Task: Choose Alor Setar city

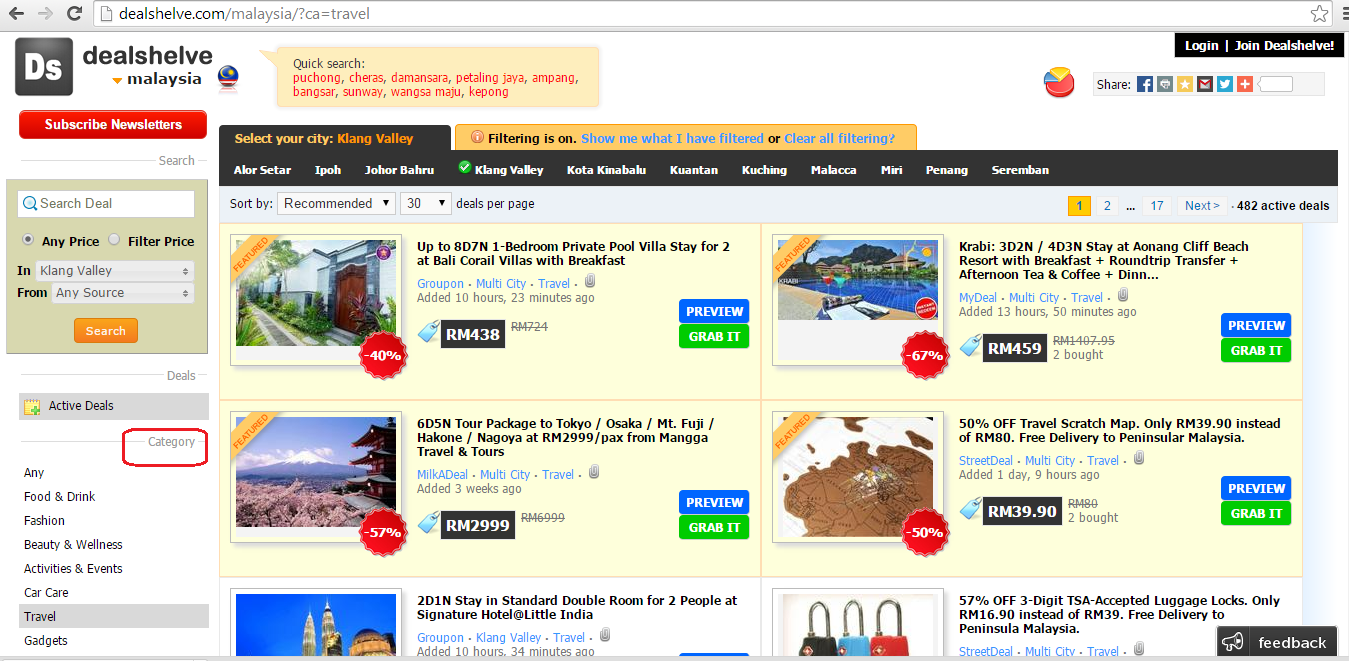Action: tap(262, 170)
